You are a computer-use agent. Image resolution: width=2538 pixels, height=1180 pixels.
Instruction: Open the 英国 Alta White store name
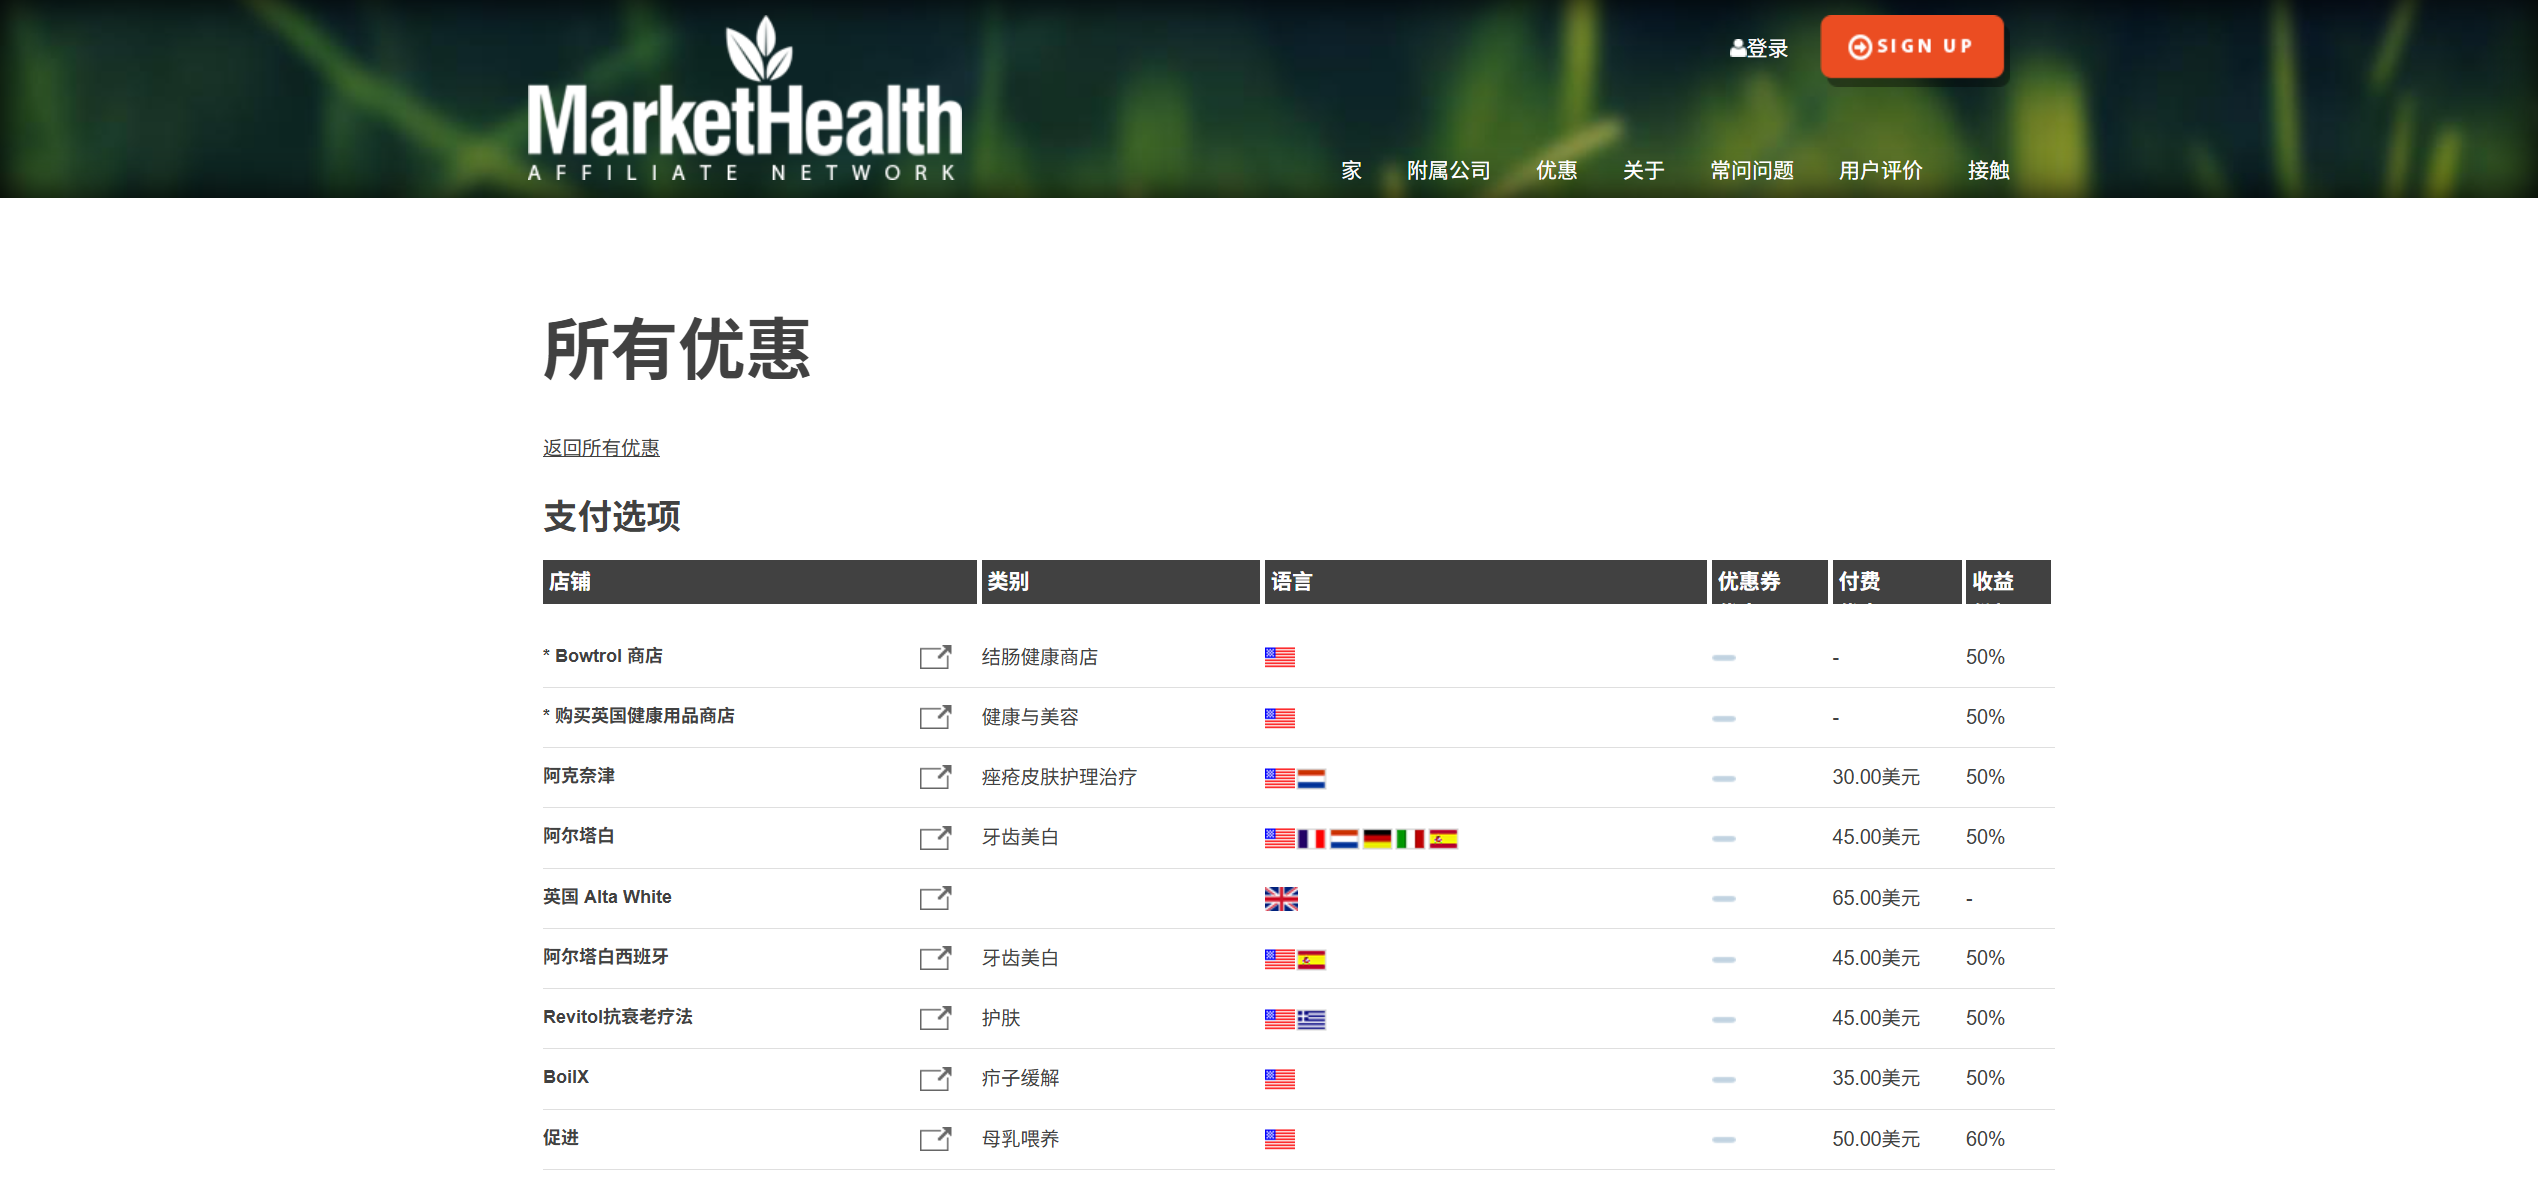point(607,897)
